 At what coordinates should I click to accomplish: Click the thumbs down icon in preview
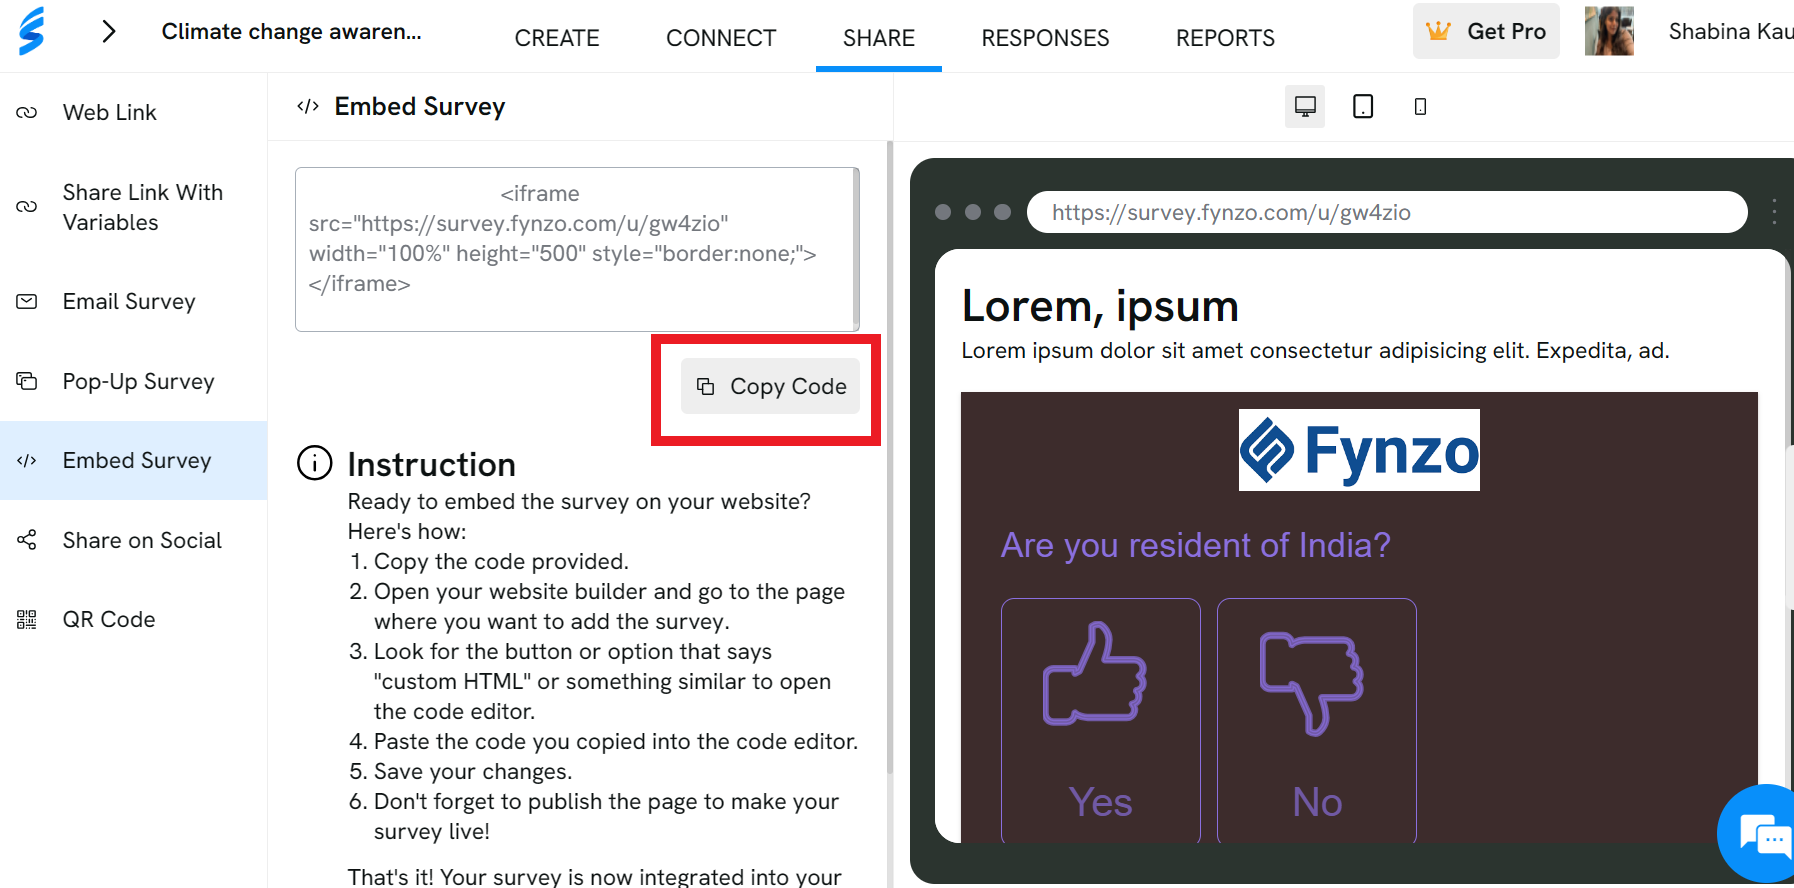[x=1311, y=683]
